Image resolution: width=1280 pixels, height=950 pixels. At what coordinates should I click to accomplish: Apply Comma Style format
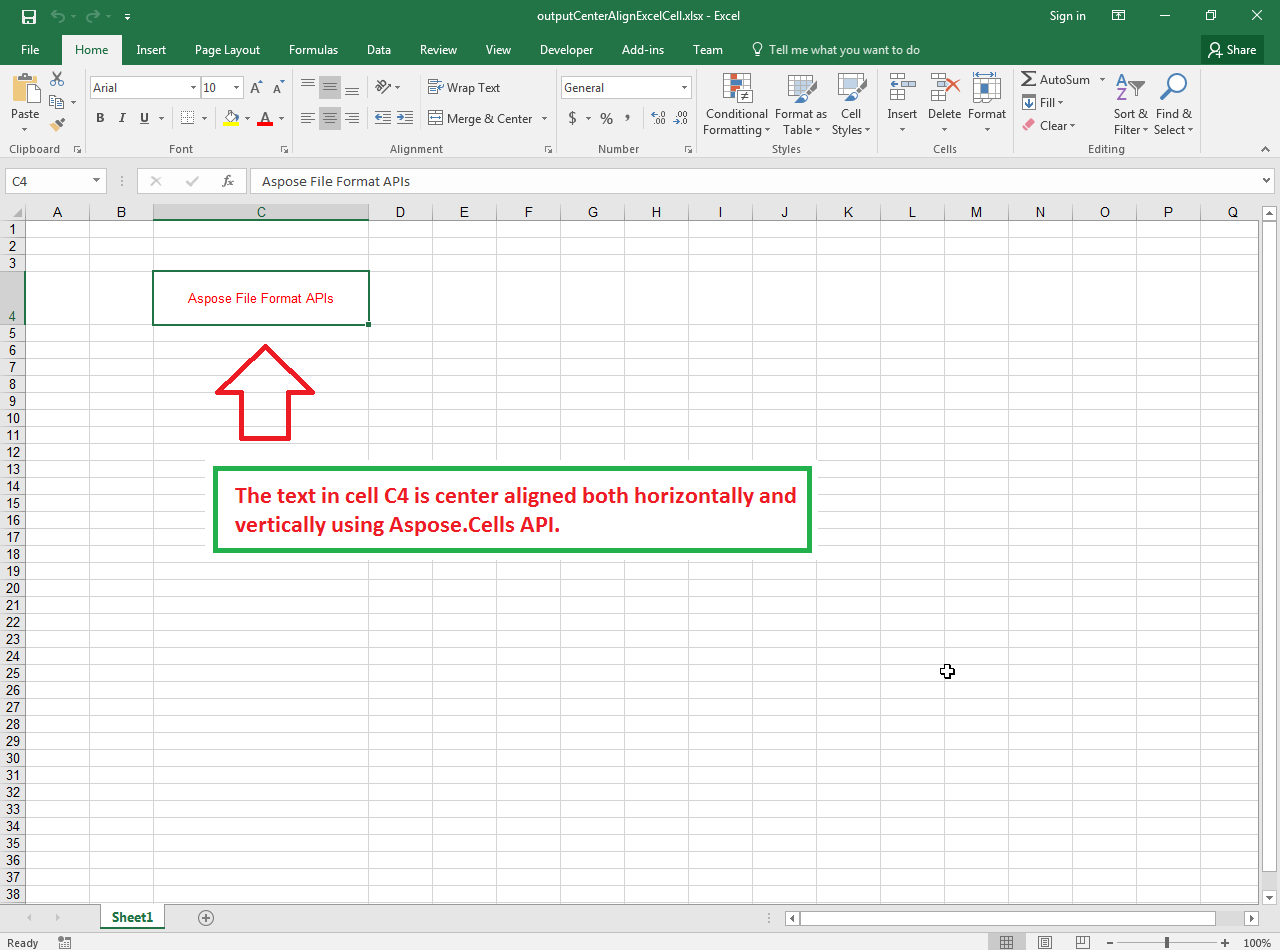click(x=628, y=118)
